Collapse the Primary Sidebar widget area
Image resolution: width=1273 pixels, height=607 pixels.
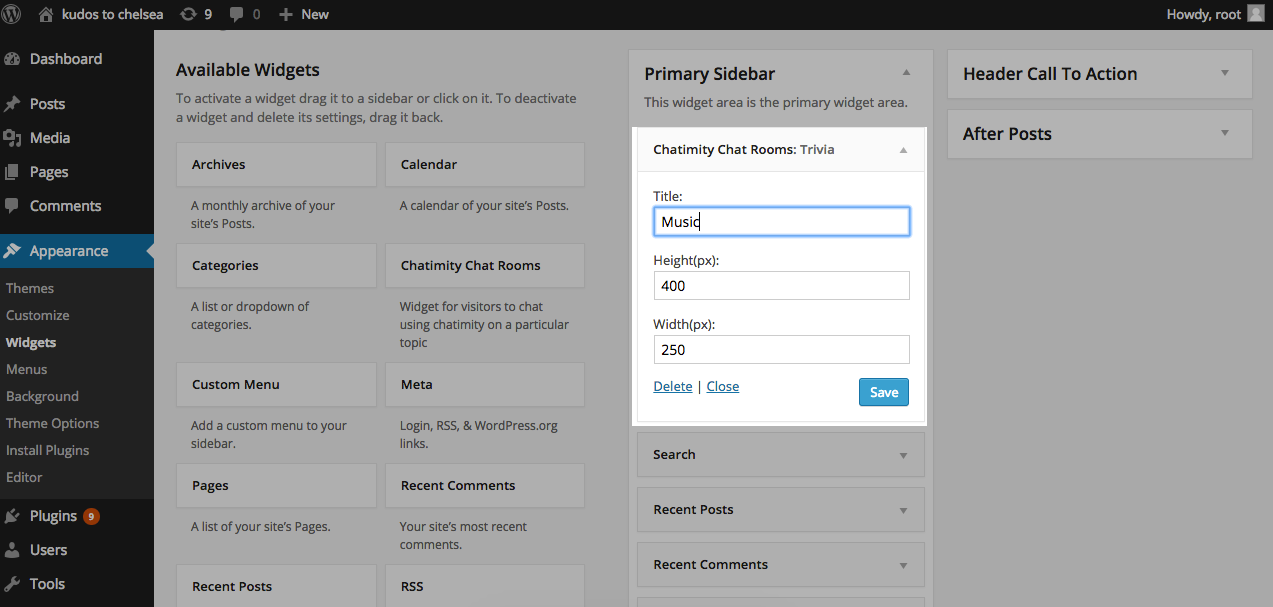pyautogui.click(x=906, y=73)
